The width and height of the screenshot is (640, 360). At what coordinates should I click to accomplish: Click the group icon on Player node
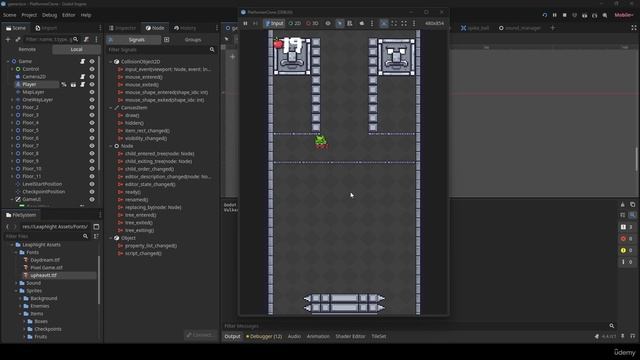(x=73, y=84)
